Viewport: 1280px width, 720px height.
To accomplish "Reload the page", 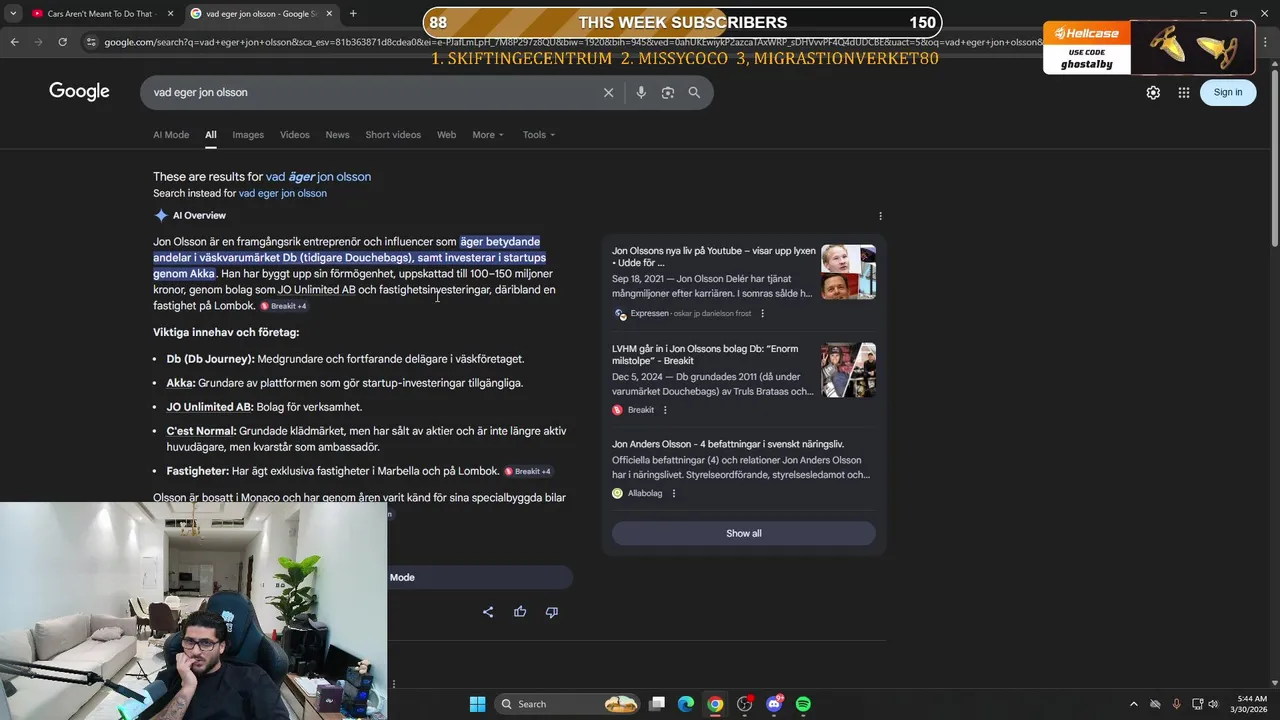I will (x=62, y=42).
